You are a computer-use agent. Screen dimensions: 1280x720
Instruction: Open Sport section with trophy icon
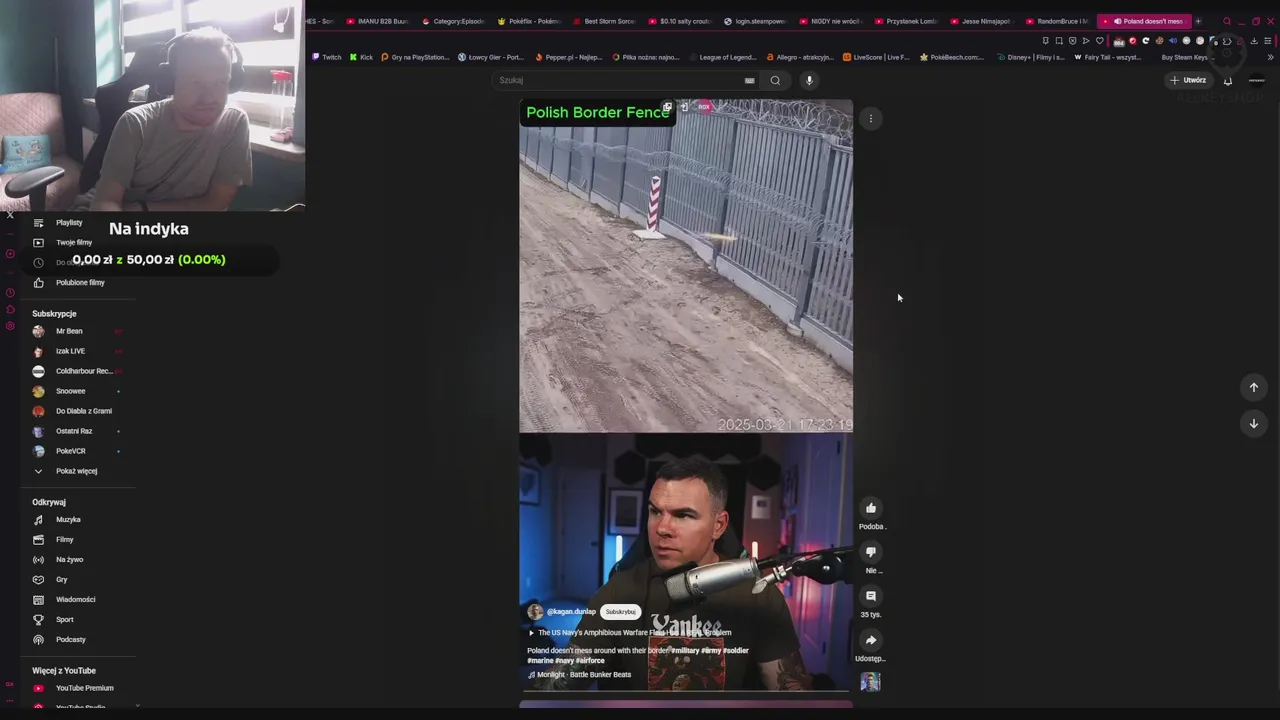point(64,620)
